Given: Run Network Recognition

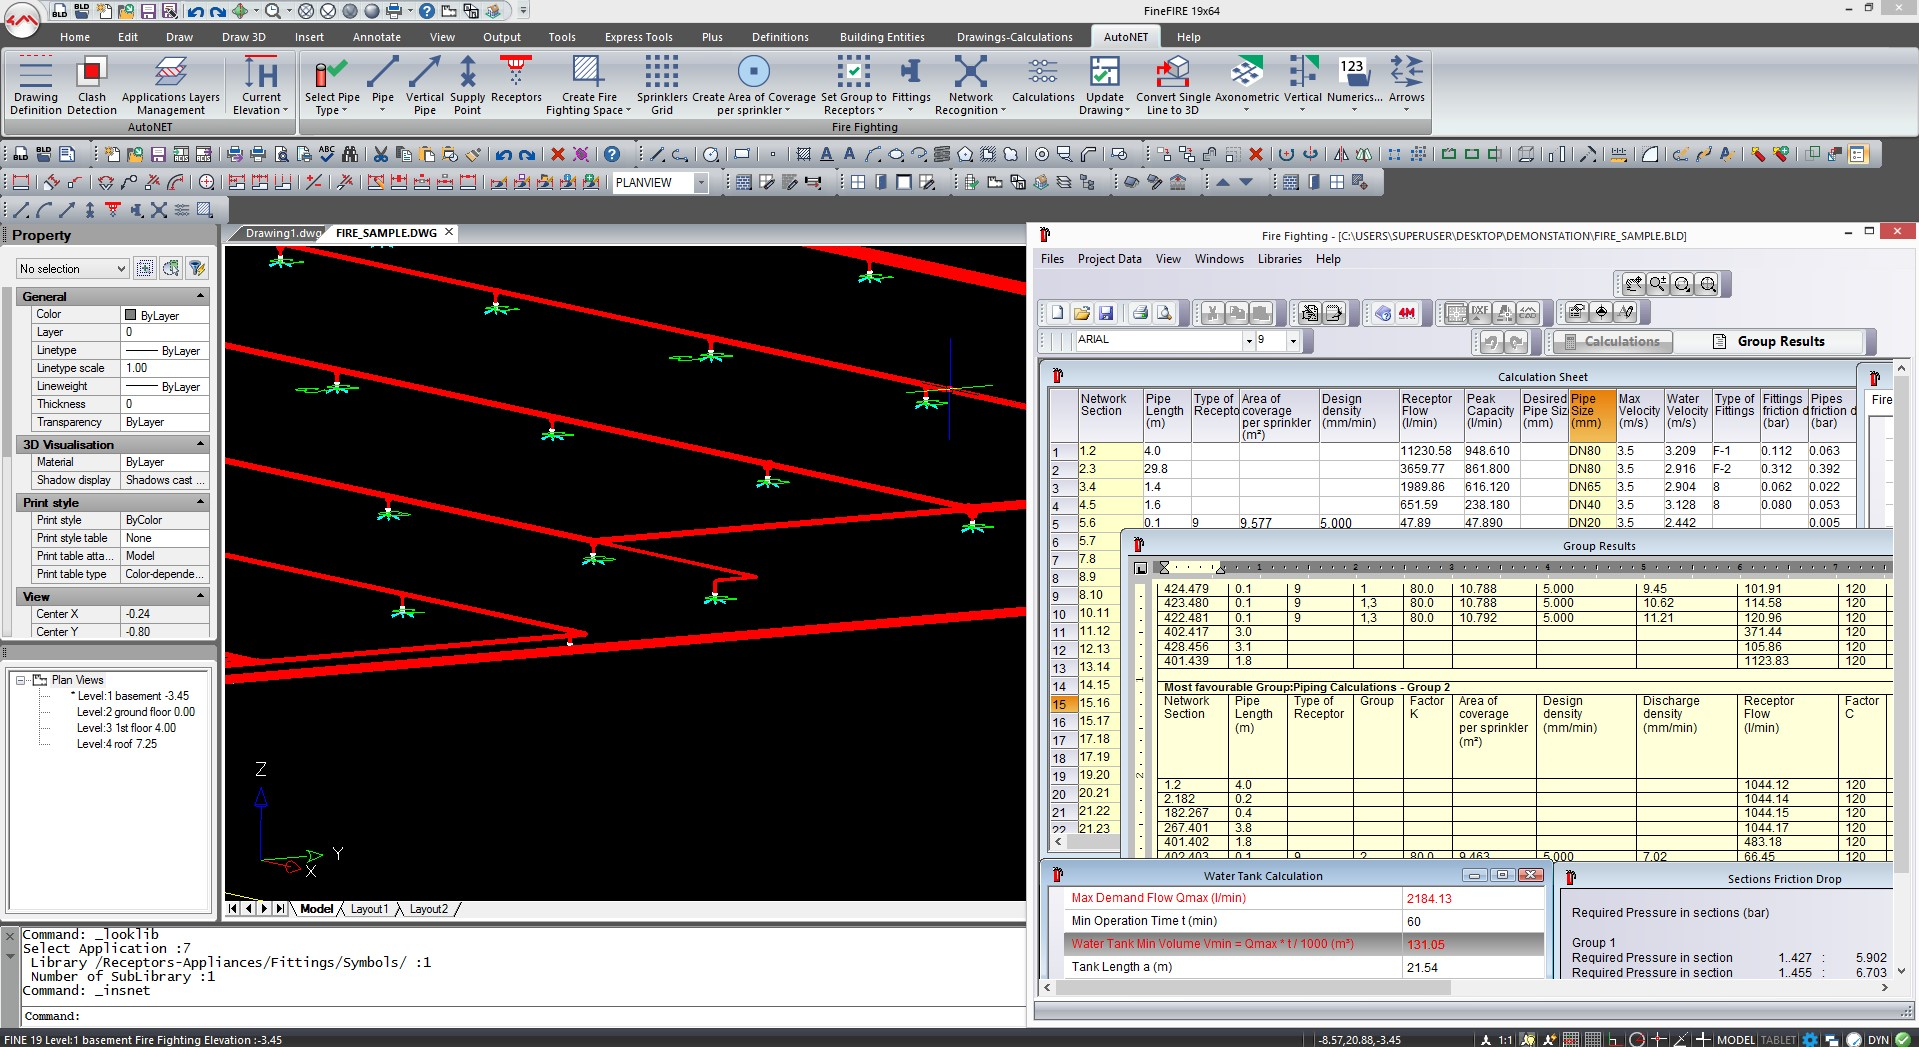Looking at the screenshot, I should coord(970,84).
